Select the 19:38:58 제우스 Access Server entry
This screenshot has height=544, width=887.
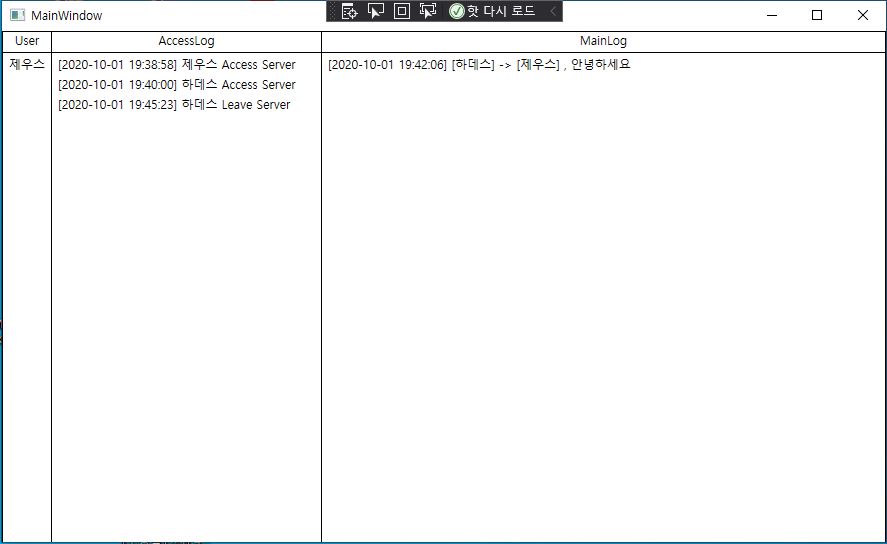pyautogui.click(x=176, y=65)
